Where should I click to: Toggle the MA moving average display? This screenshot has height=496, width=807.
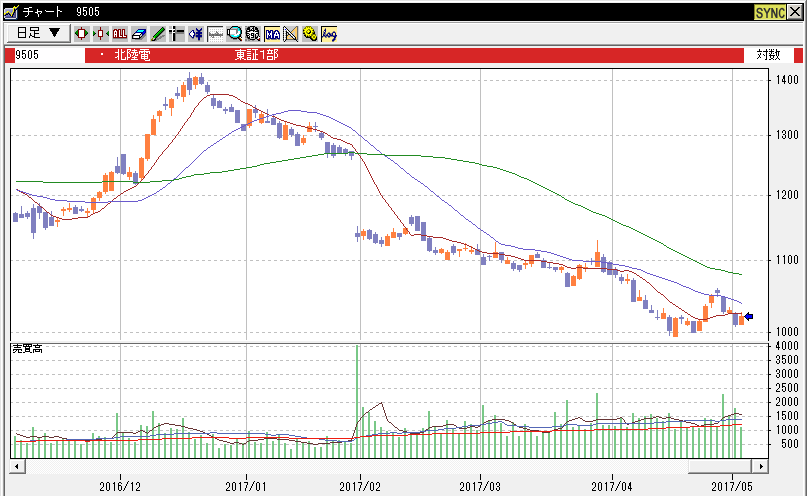[x=272, y=33]
